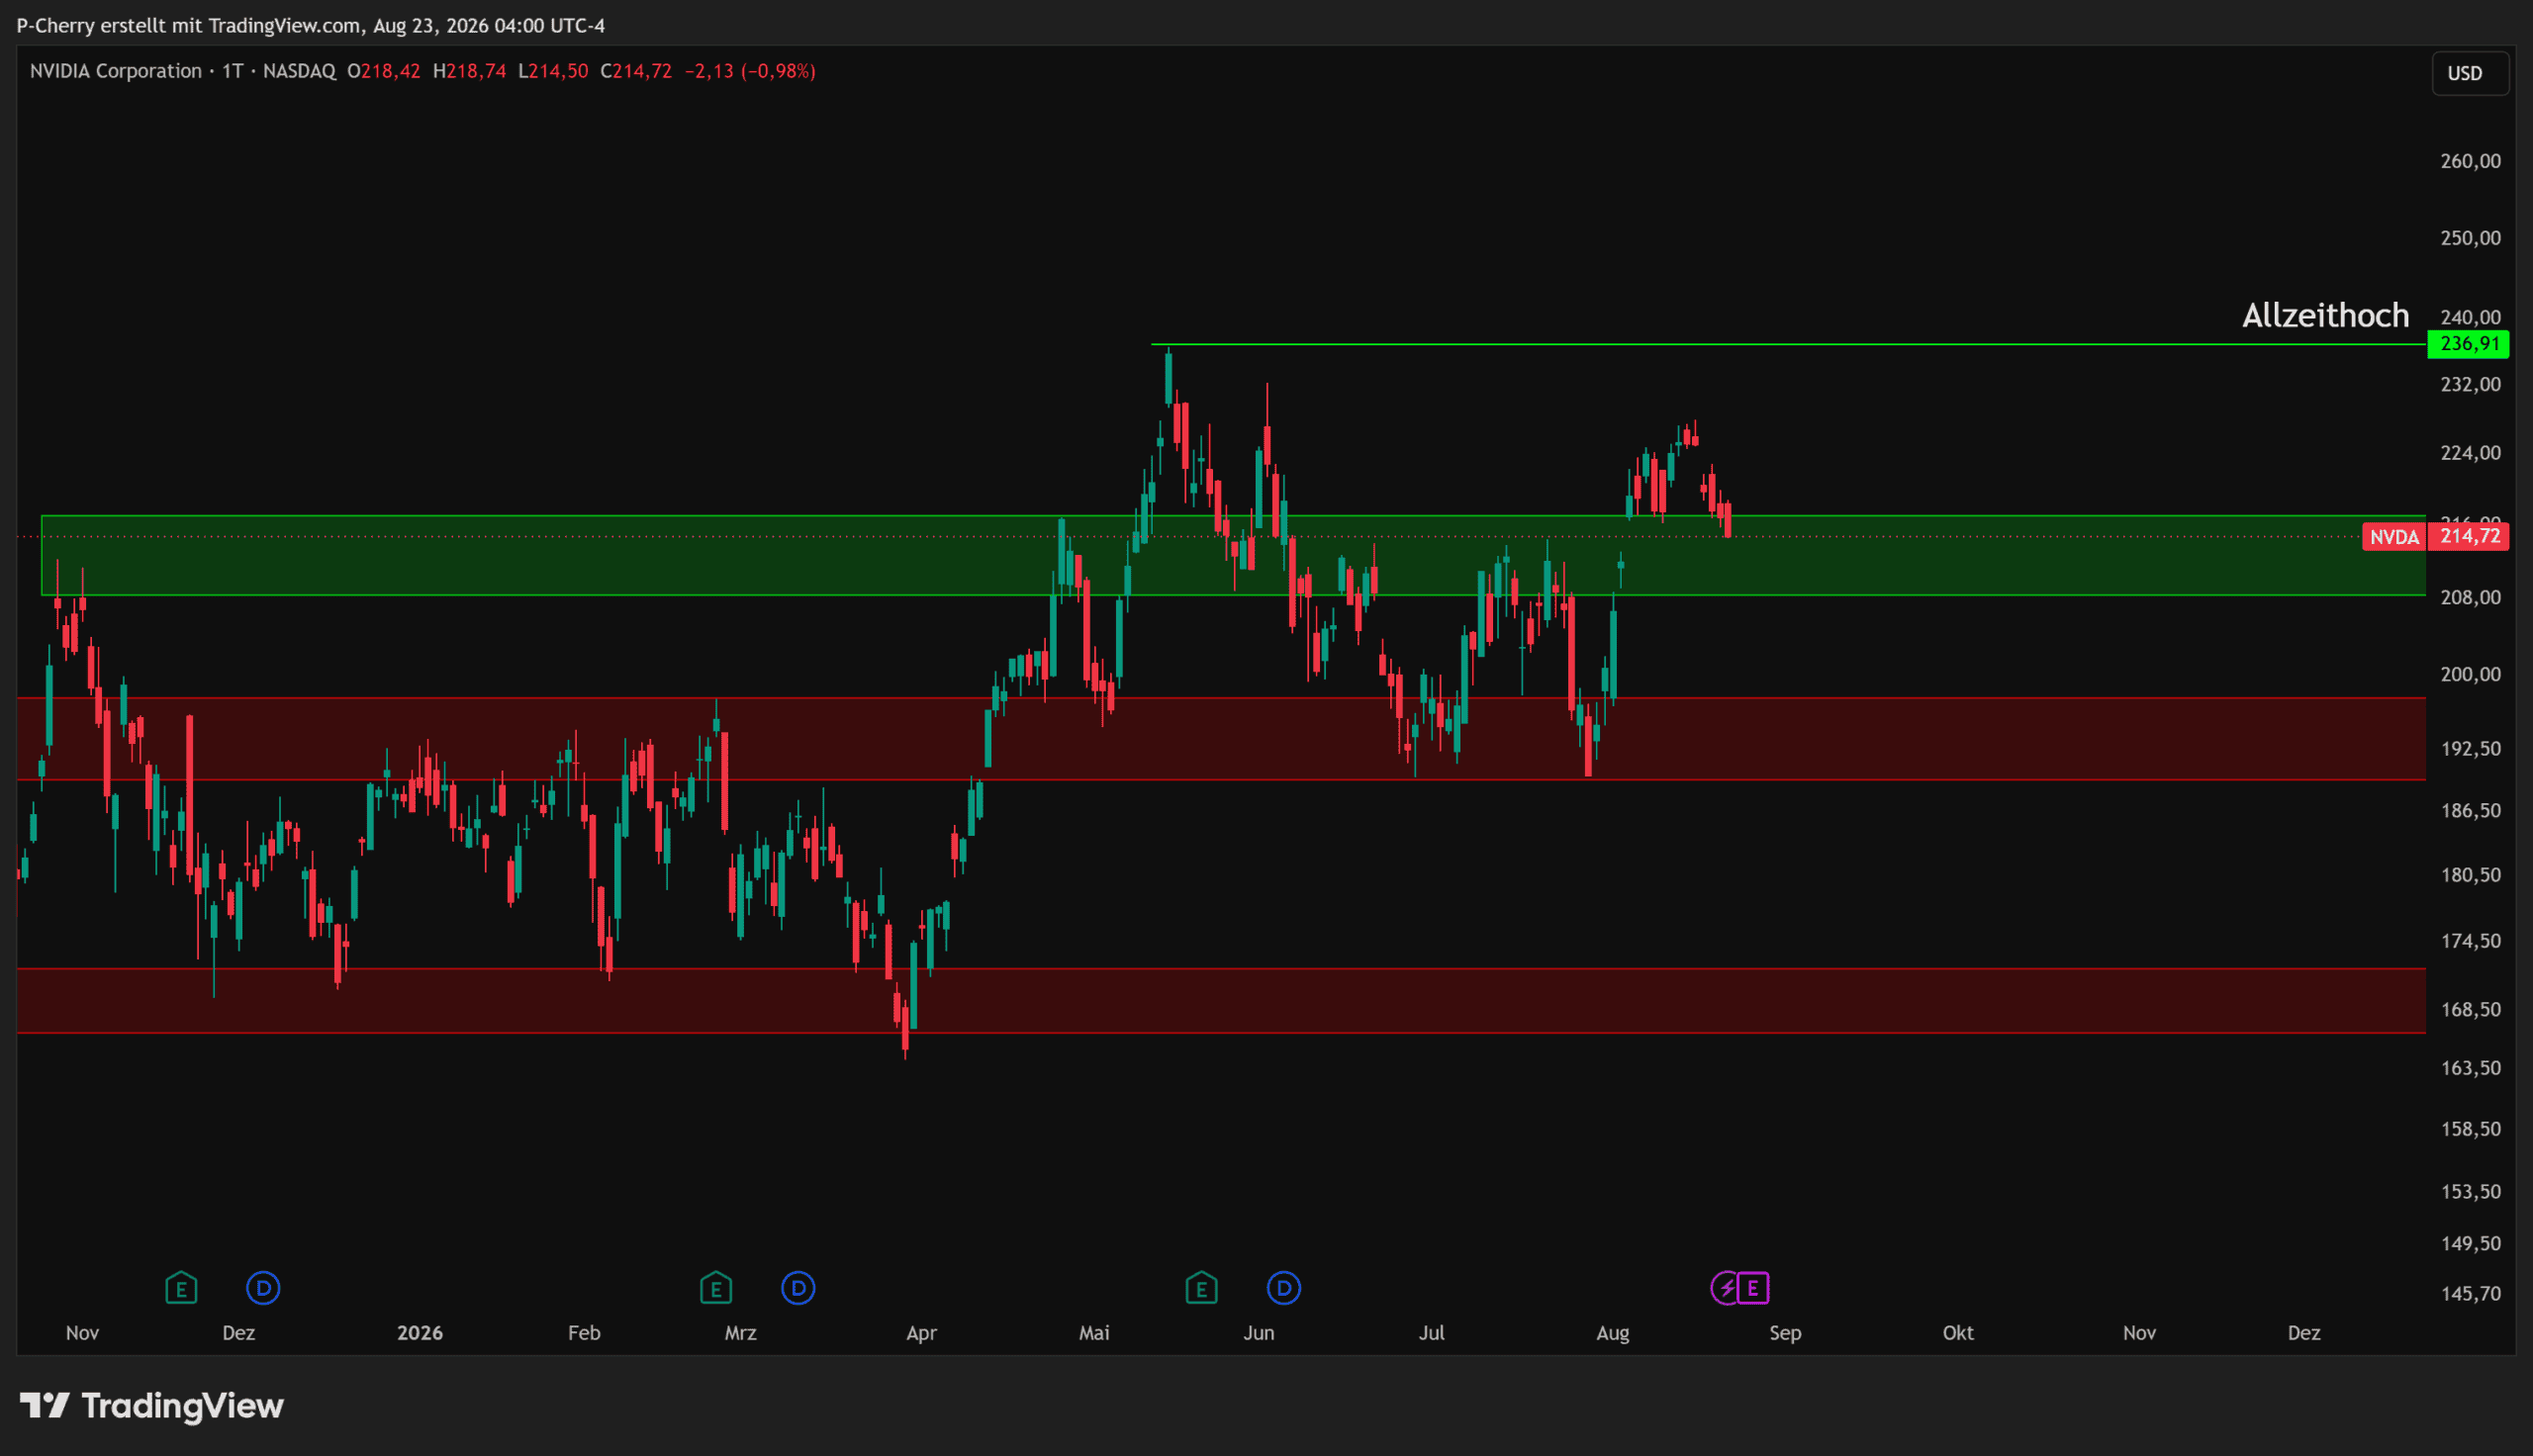2533x1456 pixels.
Task: Click the low value L214,50
Action: (553, 71)
